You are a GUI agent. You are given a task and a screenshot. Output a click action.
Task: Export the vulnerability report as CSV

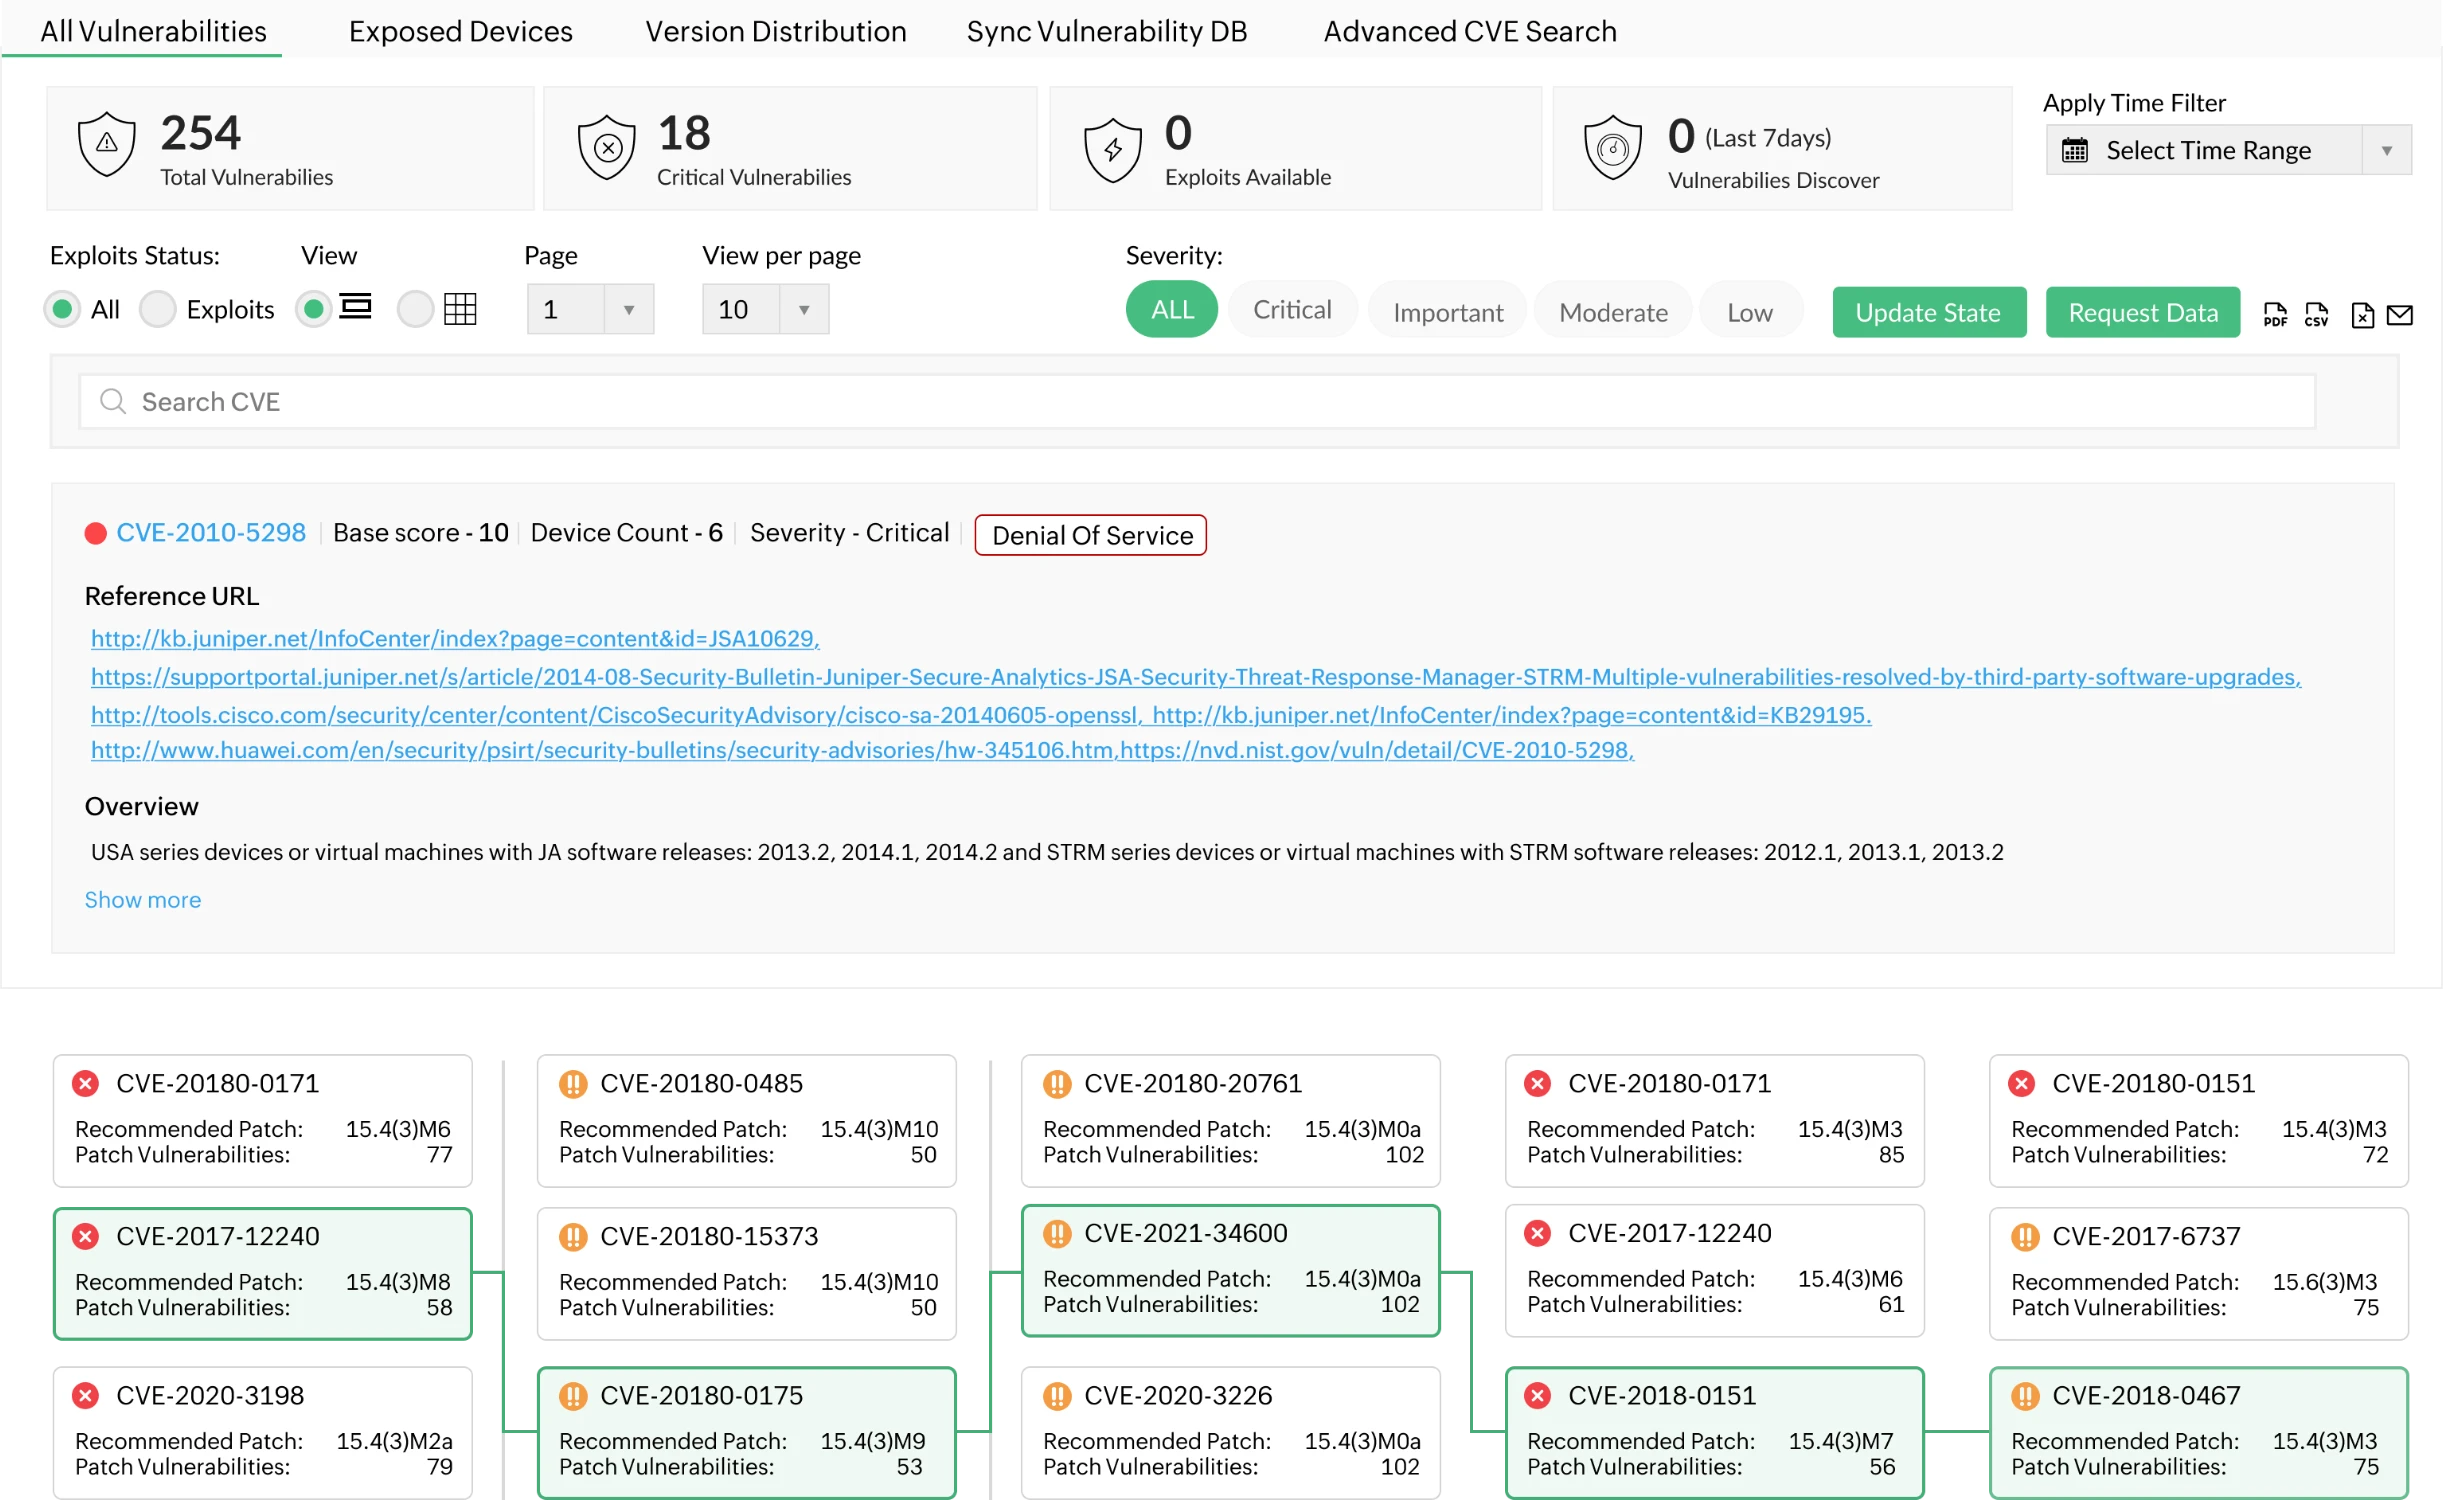(2318, 315)
